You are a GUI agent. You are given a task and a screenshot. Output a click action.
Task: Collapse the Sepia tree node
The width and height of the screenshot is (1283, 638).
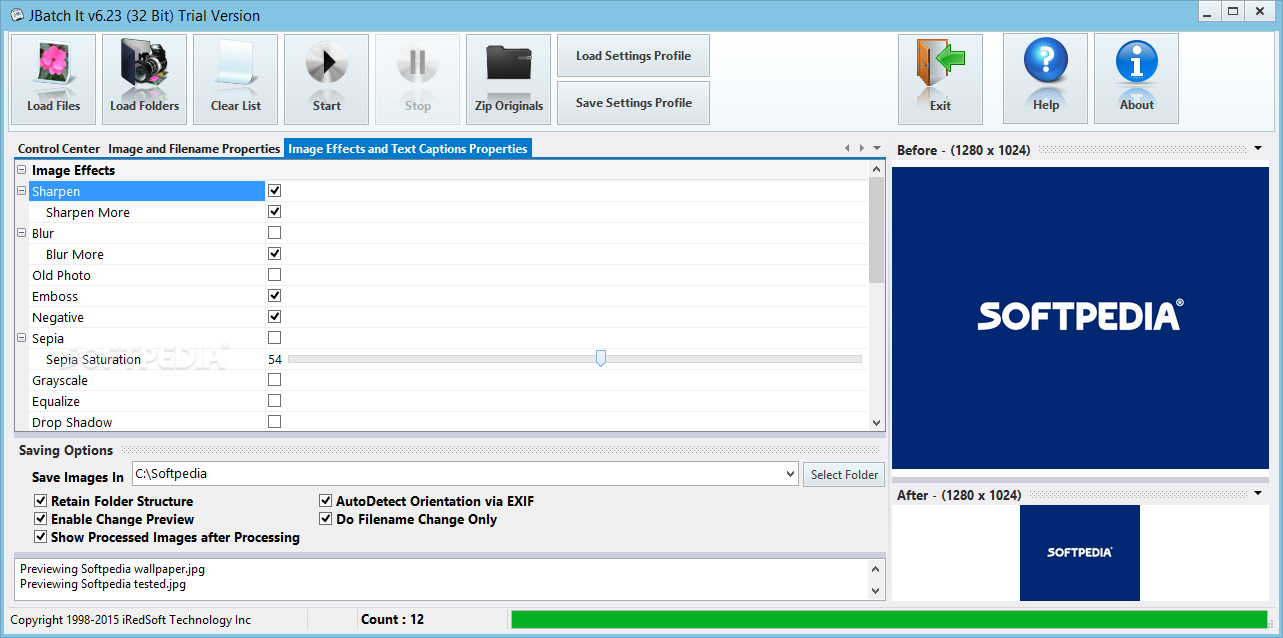click(x=22, y=338)
